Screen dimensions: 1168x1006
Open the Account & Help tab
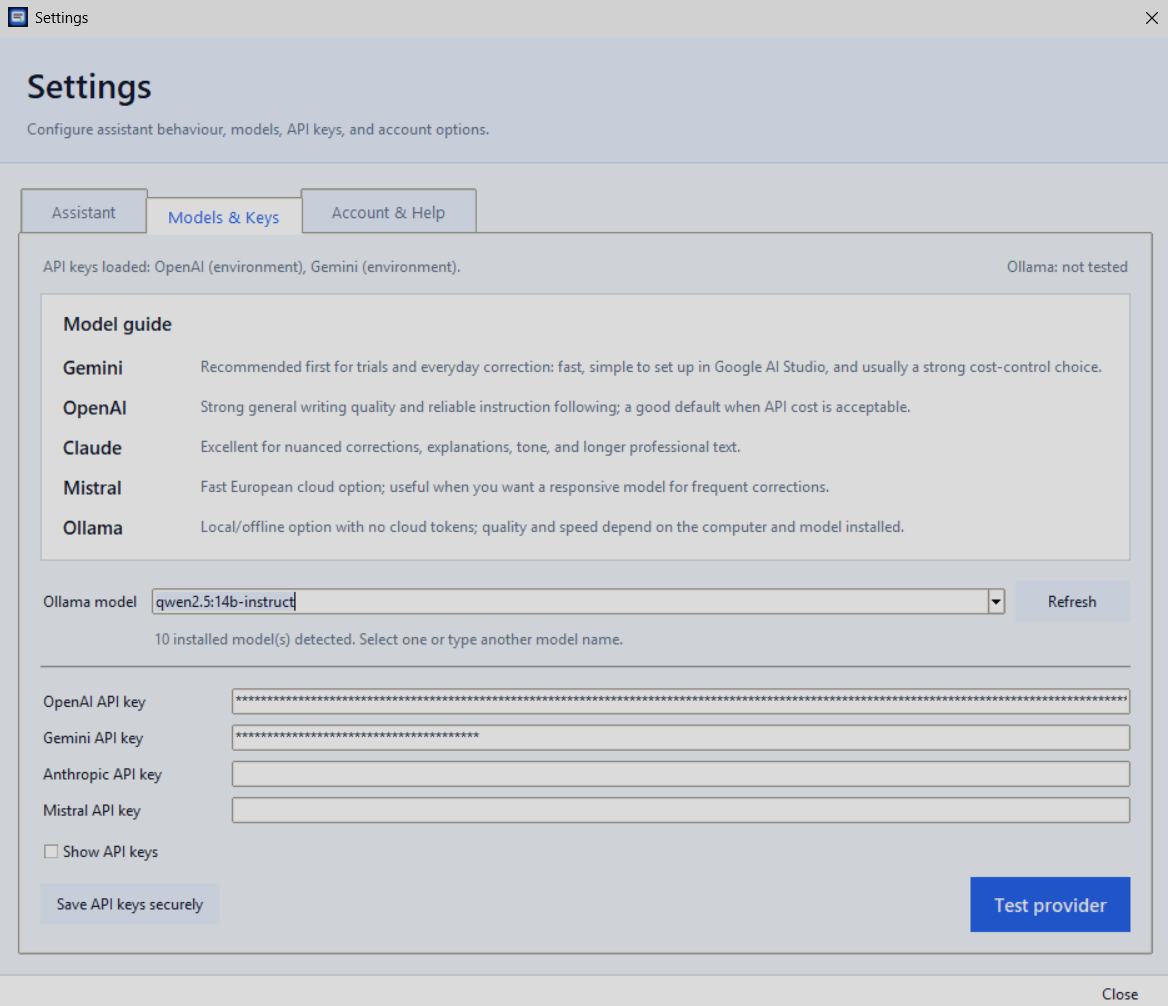388,212
